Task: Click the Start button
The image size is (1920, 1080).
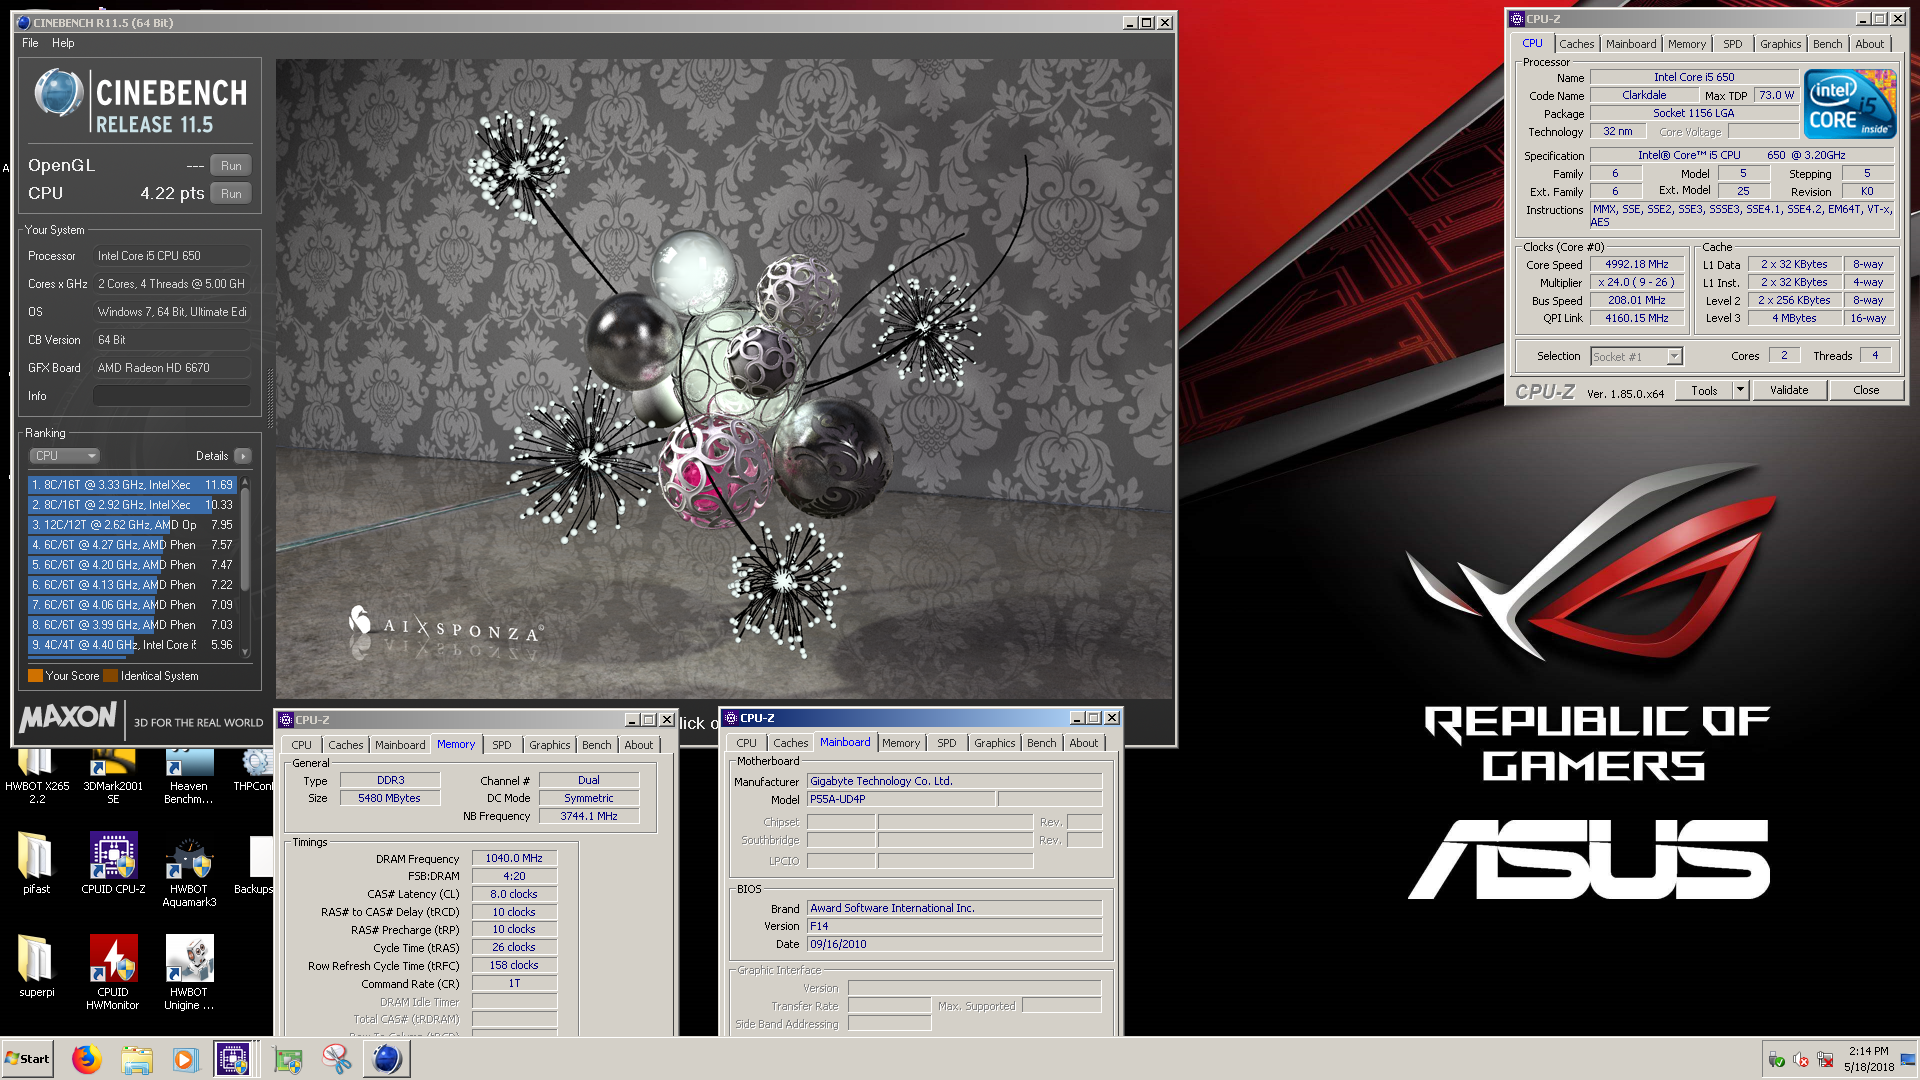Action: coord(28,1059)
